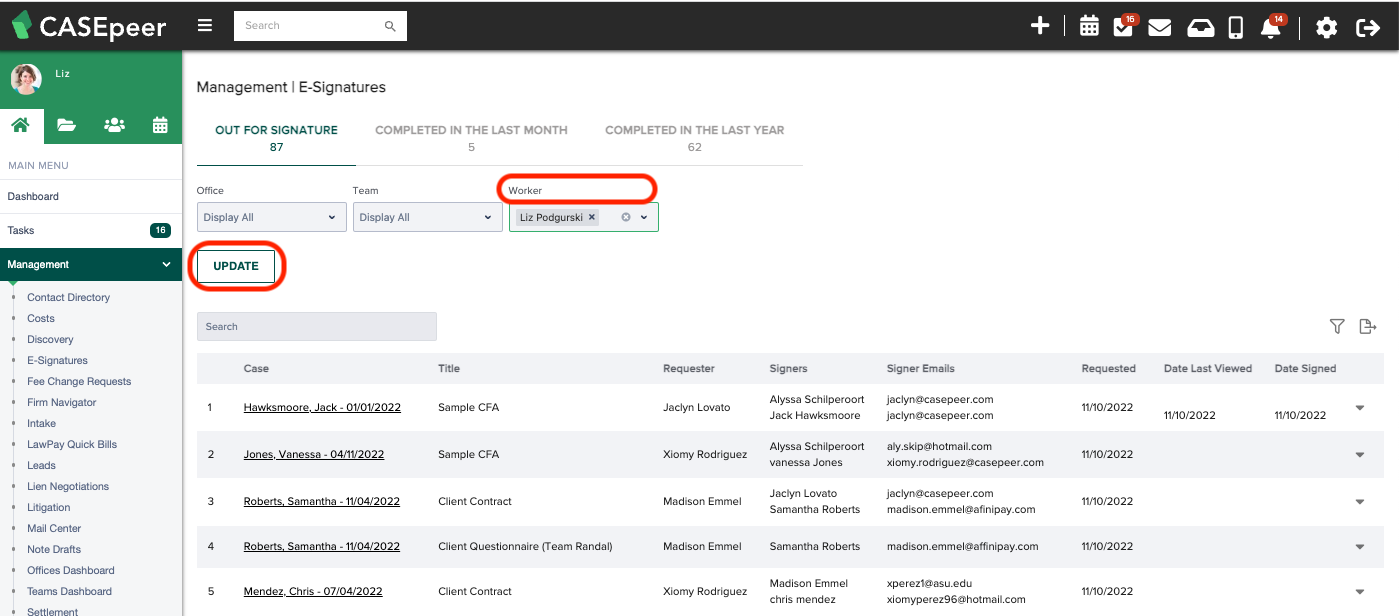Viewport: 1399px width, 616px height.
Task: Open Costs under Management
Action: [x=41, y=319]
